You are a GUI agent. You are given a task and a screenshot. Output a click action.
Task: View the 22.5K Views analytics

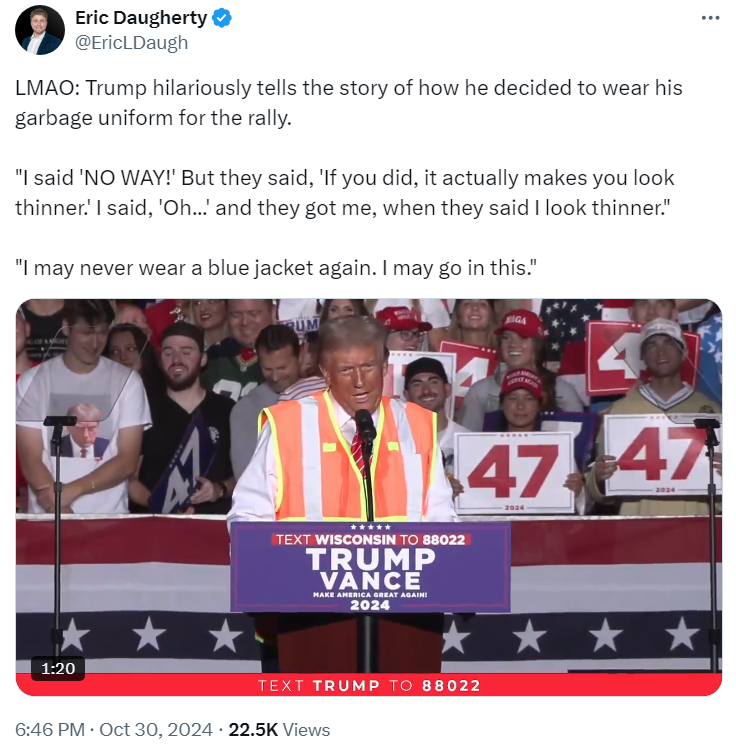[x=279, y=729]
